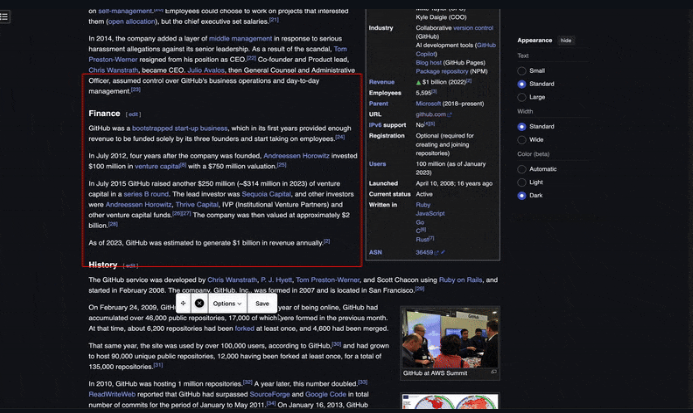This screenshot has width=693, height=413.
Task: Open the table of contents sidebar icon
Action: 7,17
